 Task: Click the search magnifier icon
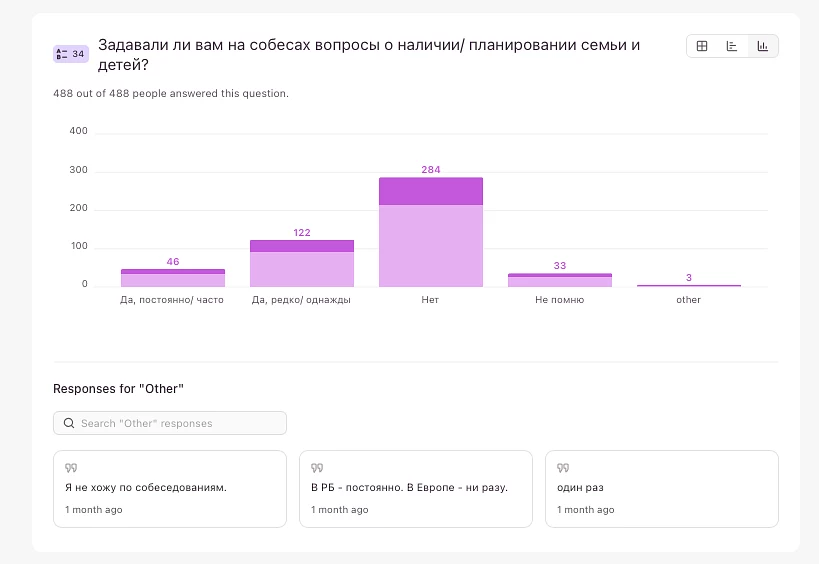pyautogui.click(x=69, y=423)
